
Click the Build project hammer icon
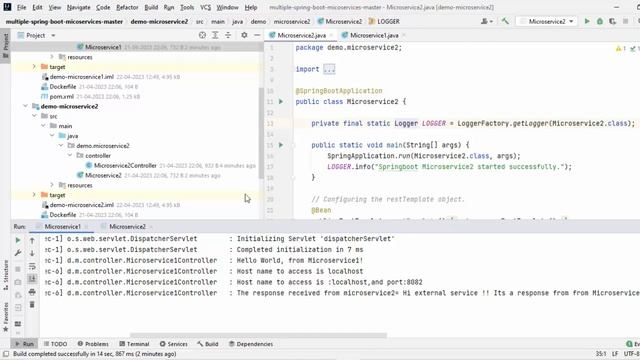[505, 21]
